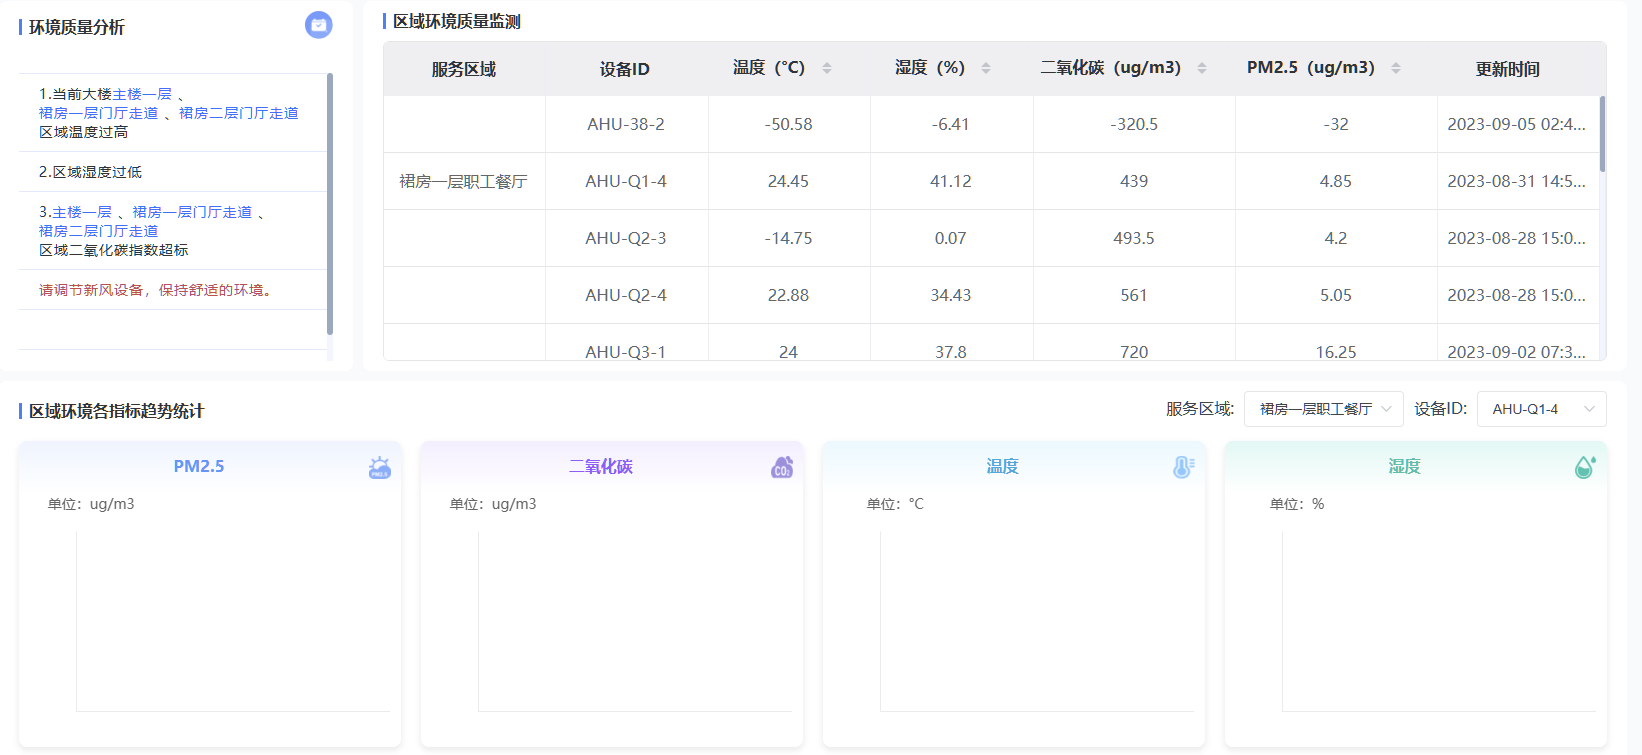Click update time 2023-09-05 02:4...

[1517, 124]
